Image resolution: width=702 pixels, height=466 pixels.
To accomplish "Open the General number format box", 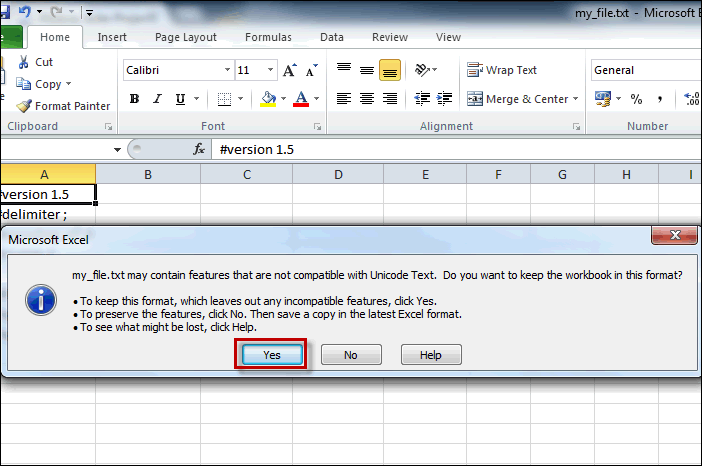I will 646,70.
